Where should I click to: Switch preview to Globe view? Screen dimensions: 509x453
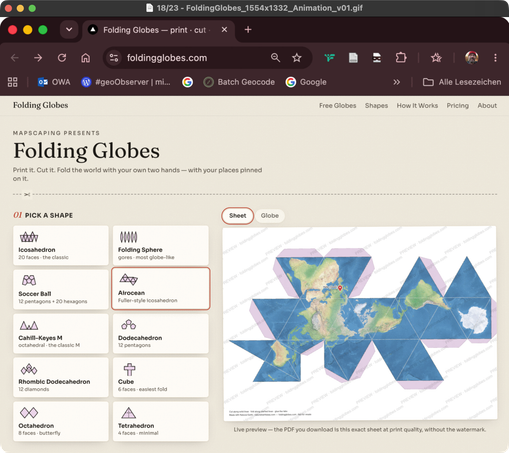pyautogui.click(x=270, y=216)
